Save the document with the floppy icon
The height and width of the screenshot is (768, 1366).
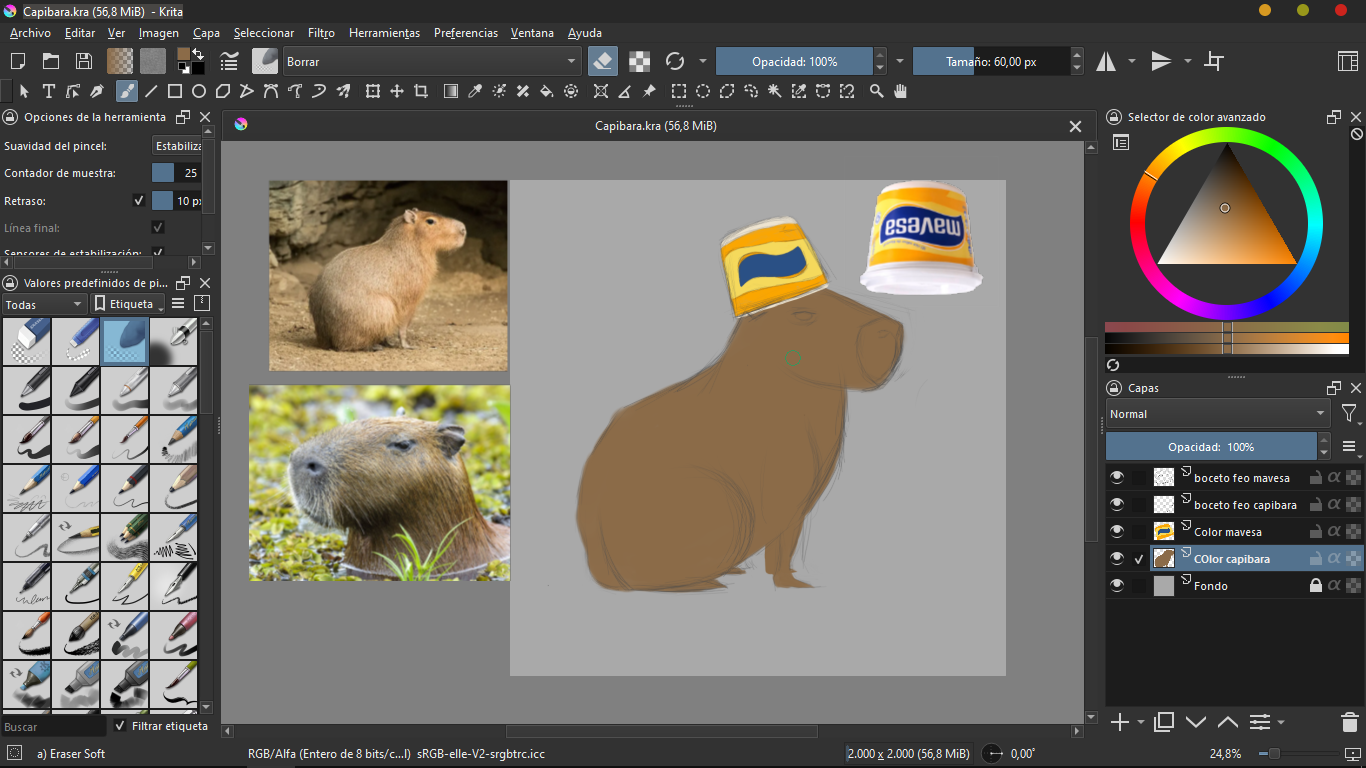(x=84, y=61)
